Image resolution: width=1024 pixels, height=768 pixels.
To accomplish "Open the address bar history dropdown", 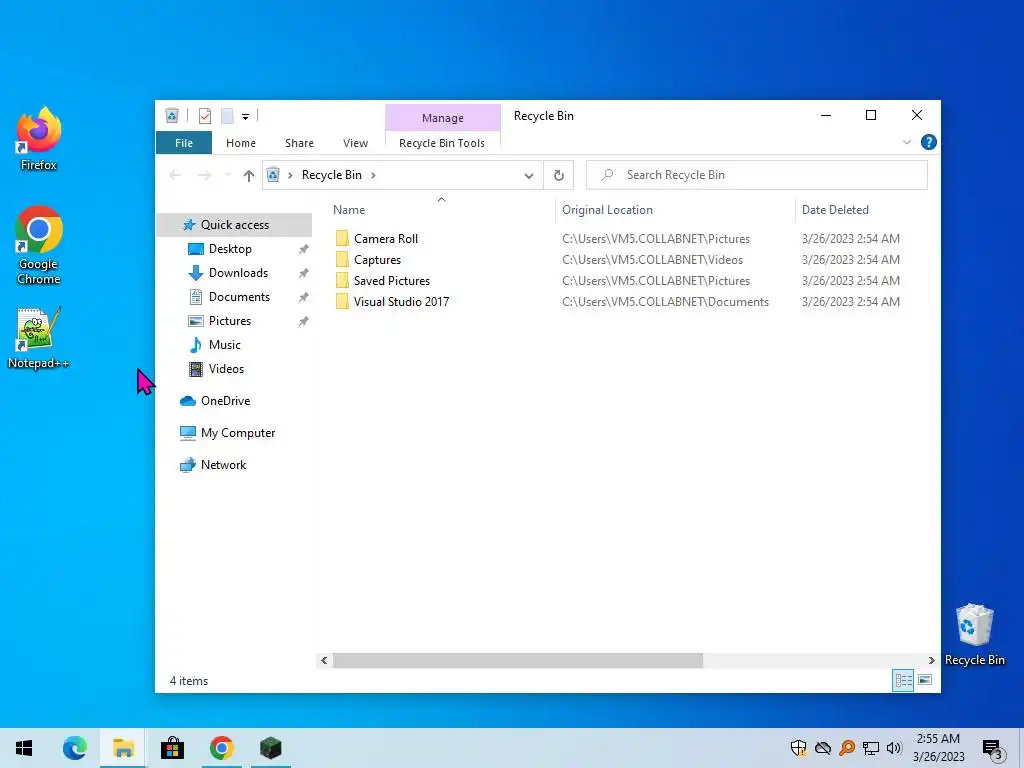I will point(529,175).
